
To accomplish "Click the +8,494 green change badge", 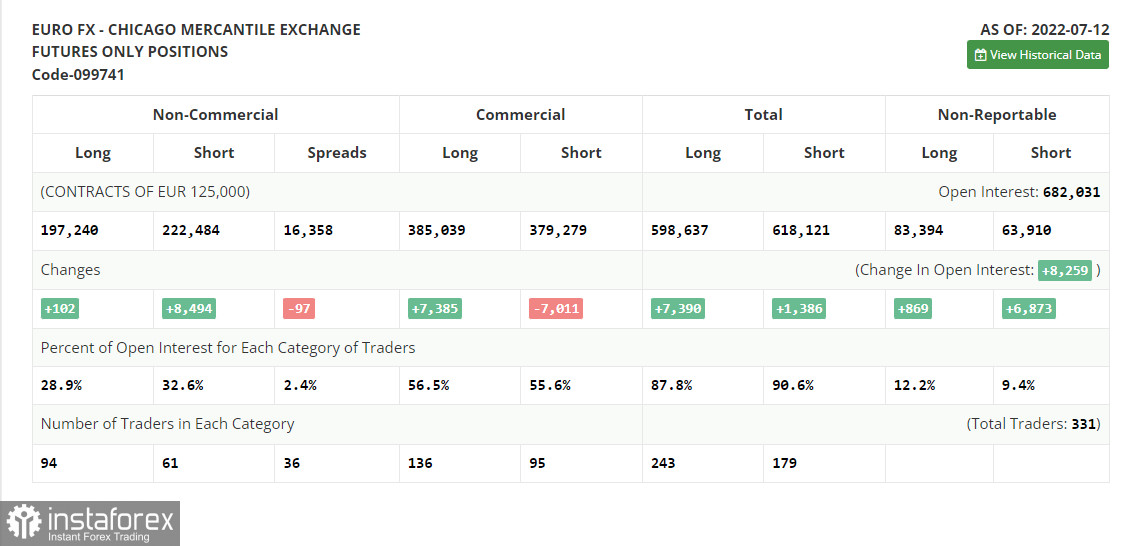I will (190, 309).
